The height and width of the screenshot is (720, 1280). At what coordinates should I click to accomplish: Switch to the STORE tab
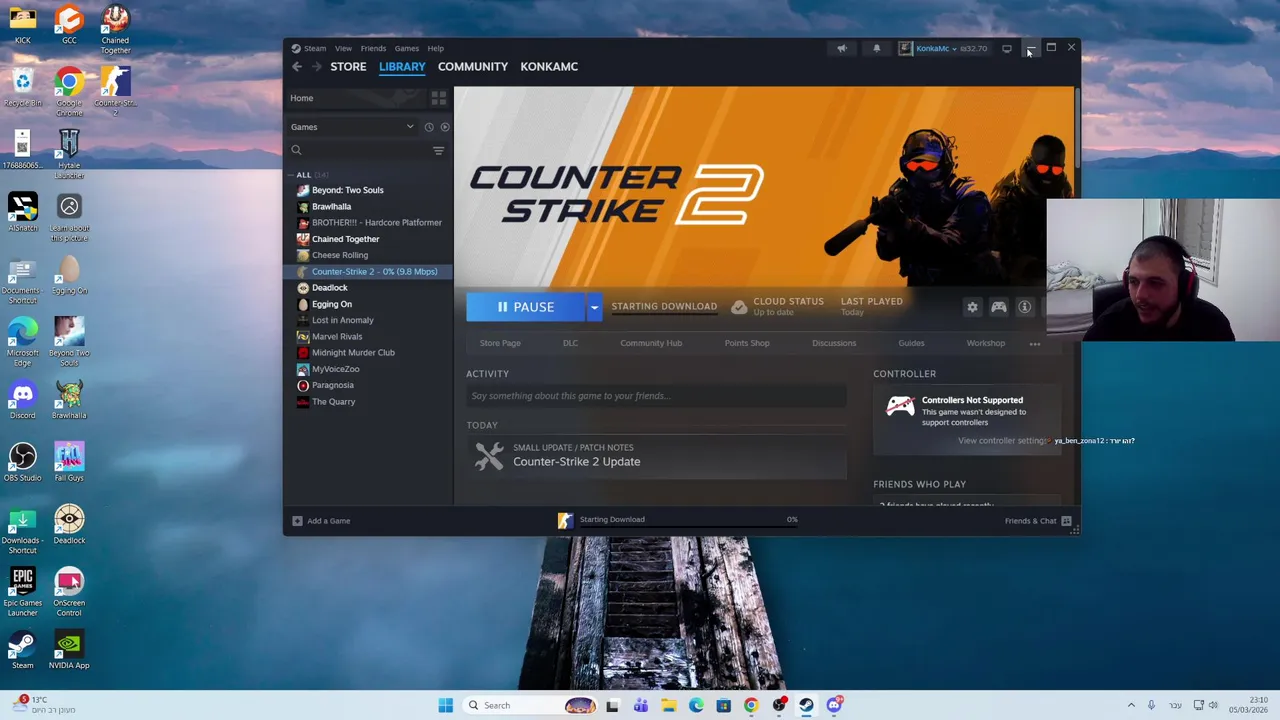coord(348,67)
